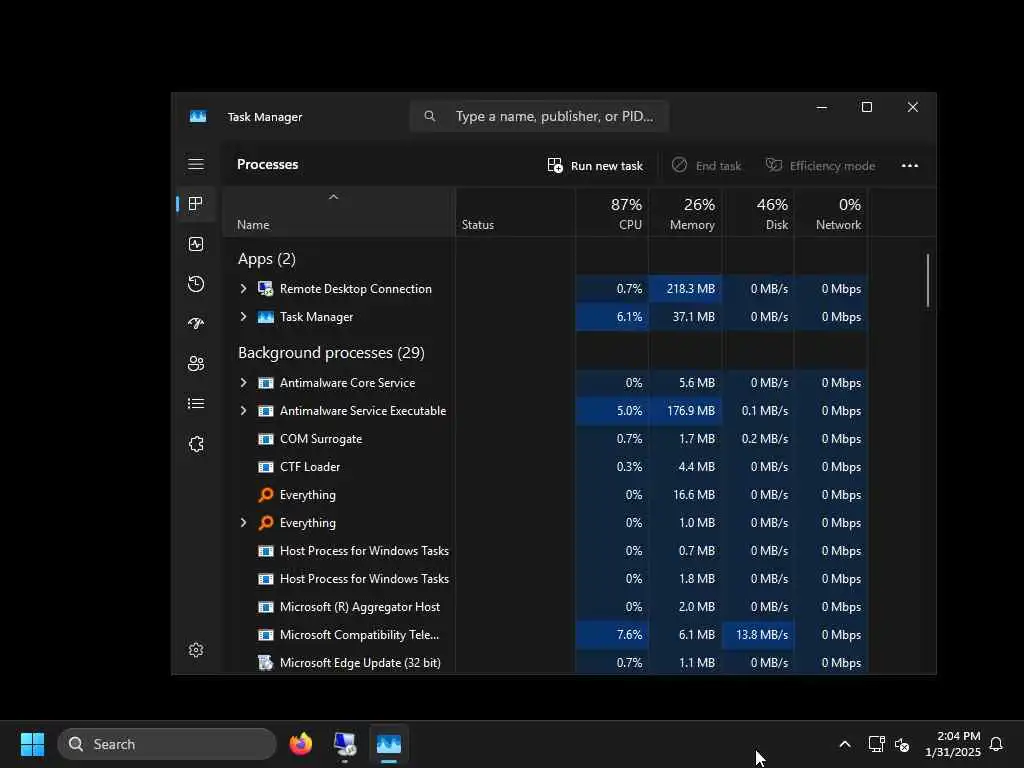1024x768 pixels.
Task: Open Task Manager settings gear
Action: point(196,650)
